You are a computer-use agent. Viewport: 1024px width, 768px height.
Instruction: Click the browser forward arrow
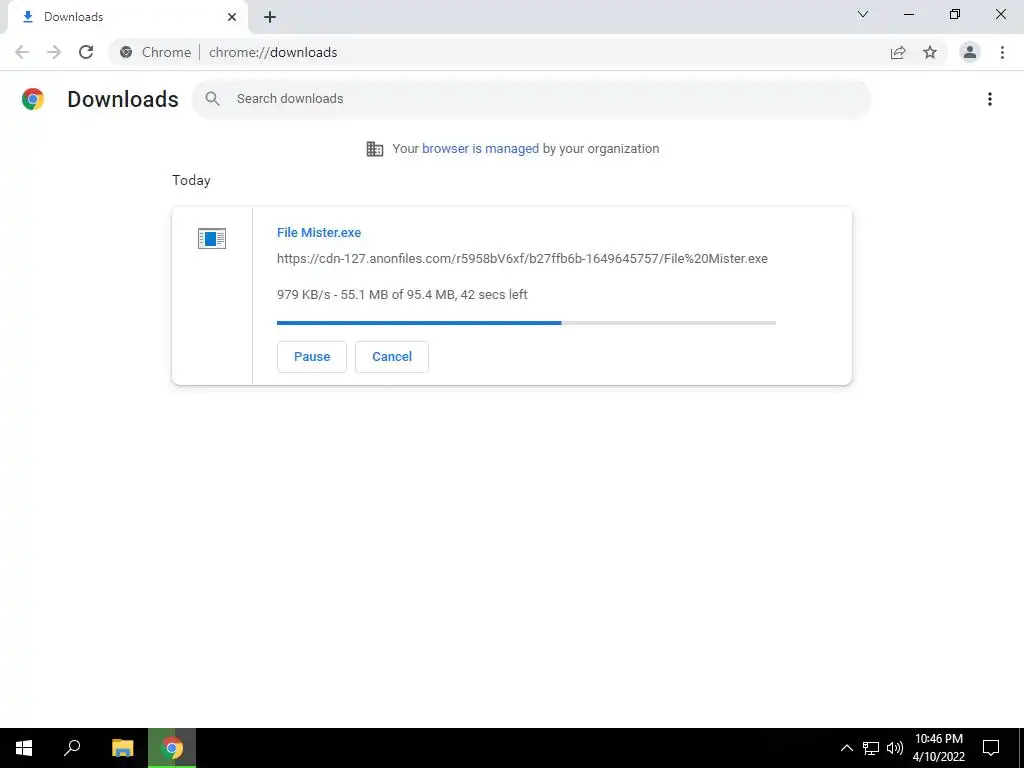click(x=54, y=52)
